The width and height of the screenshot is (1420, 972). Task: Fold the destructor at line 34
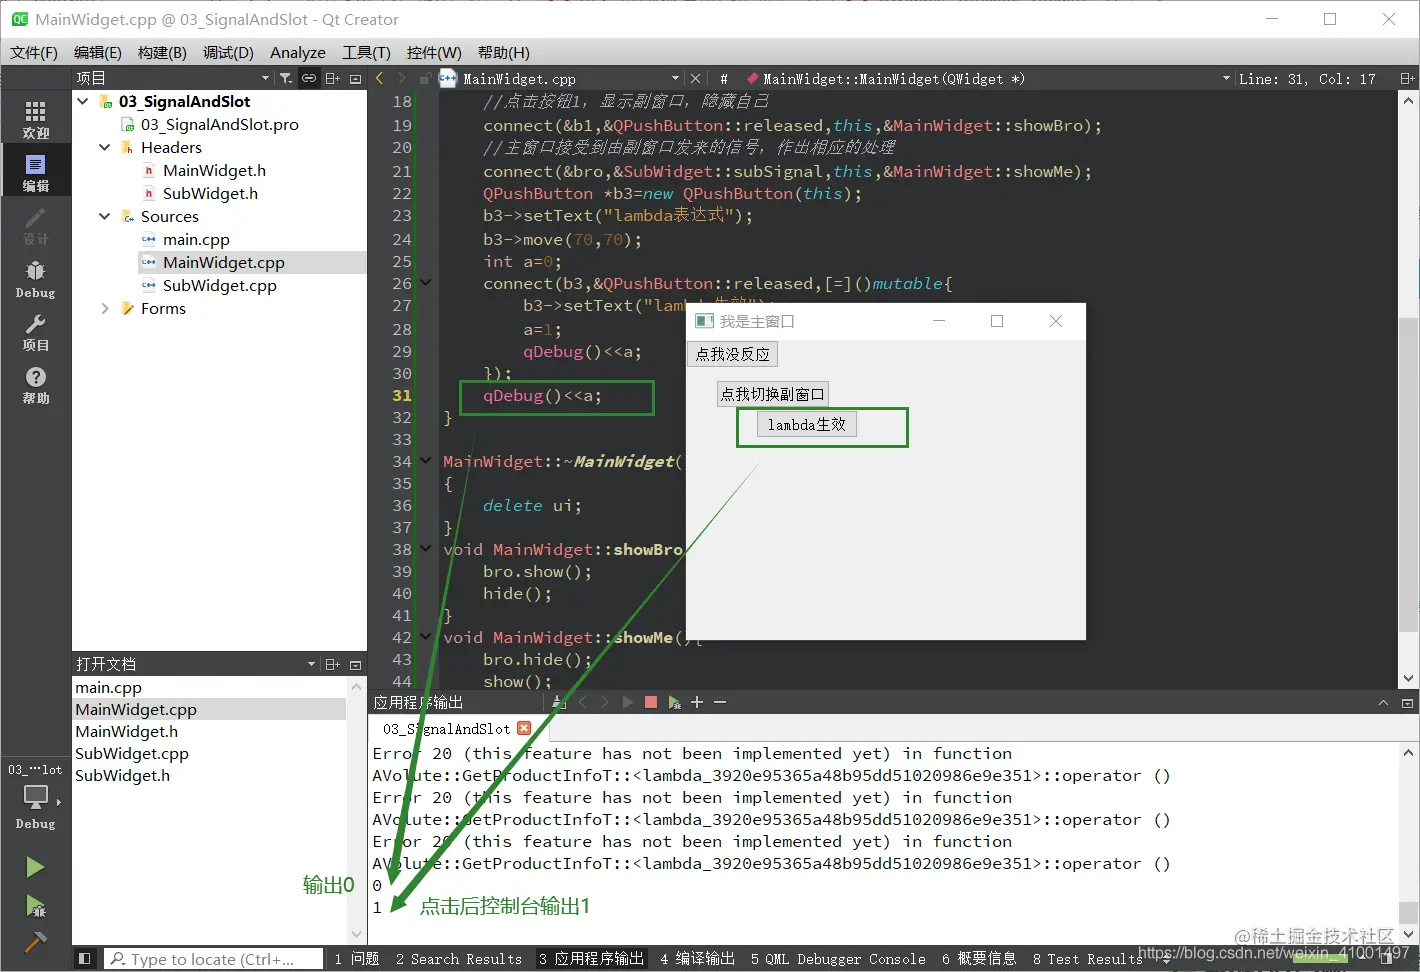pos(426,461)
